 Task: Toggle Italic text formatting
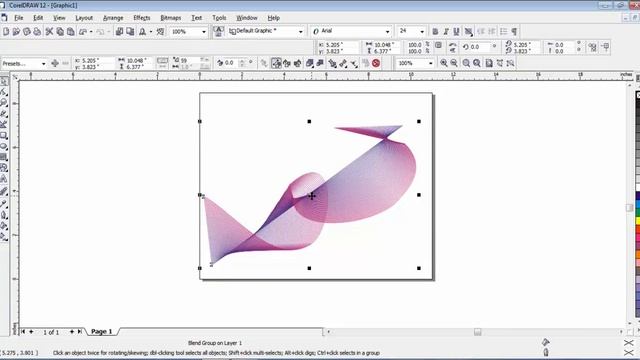coord(446,31)
